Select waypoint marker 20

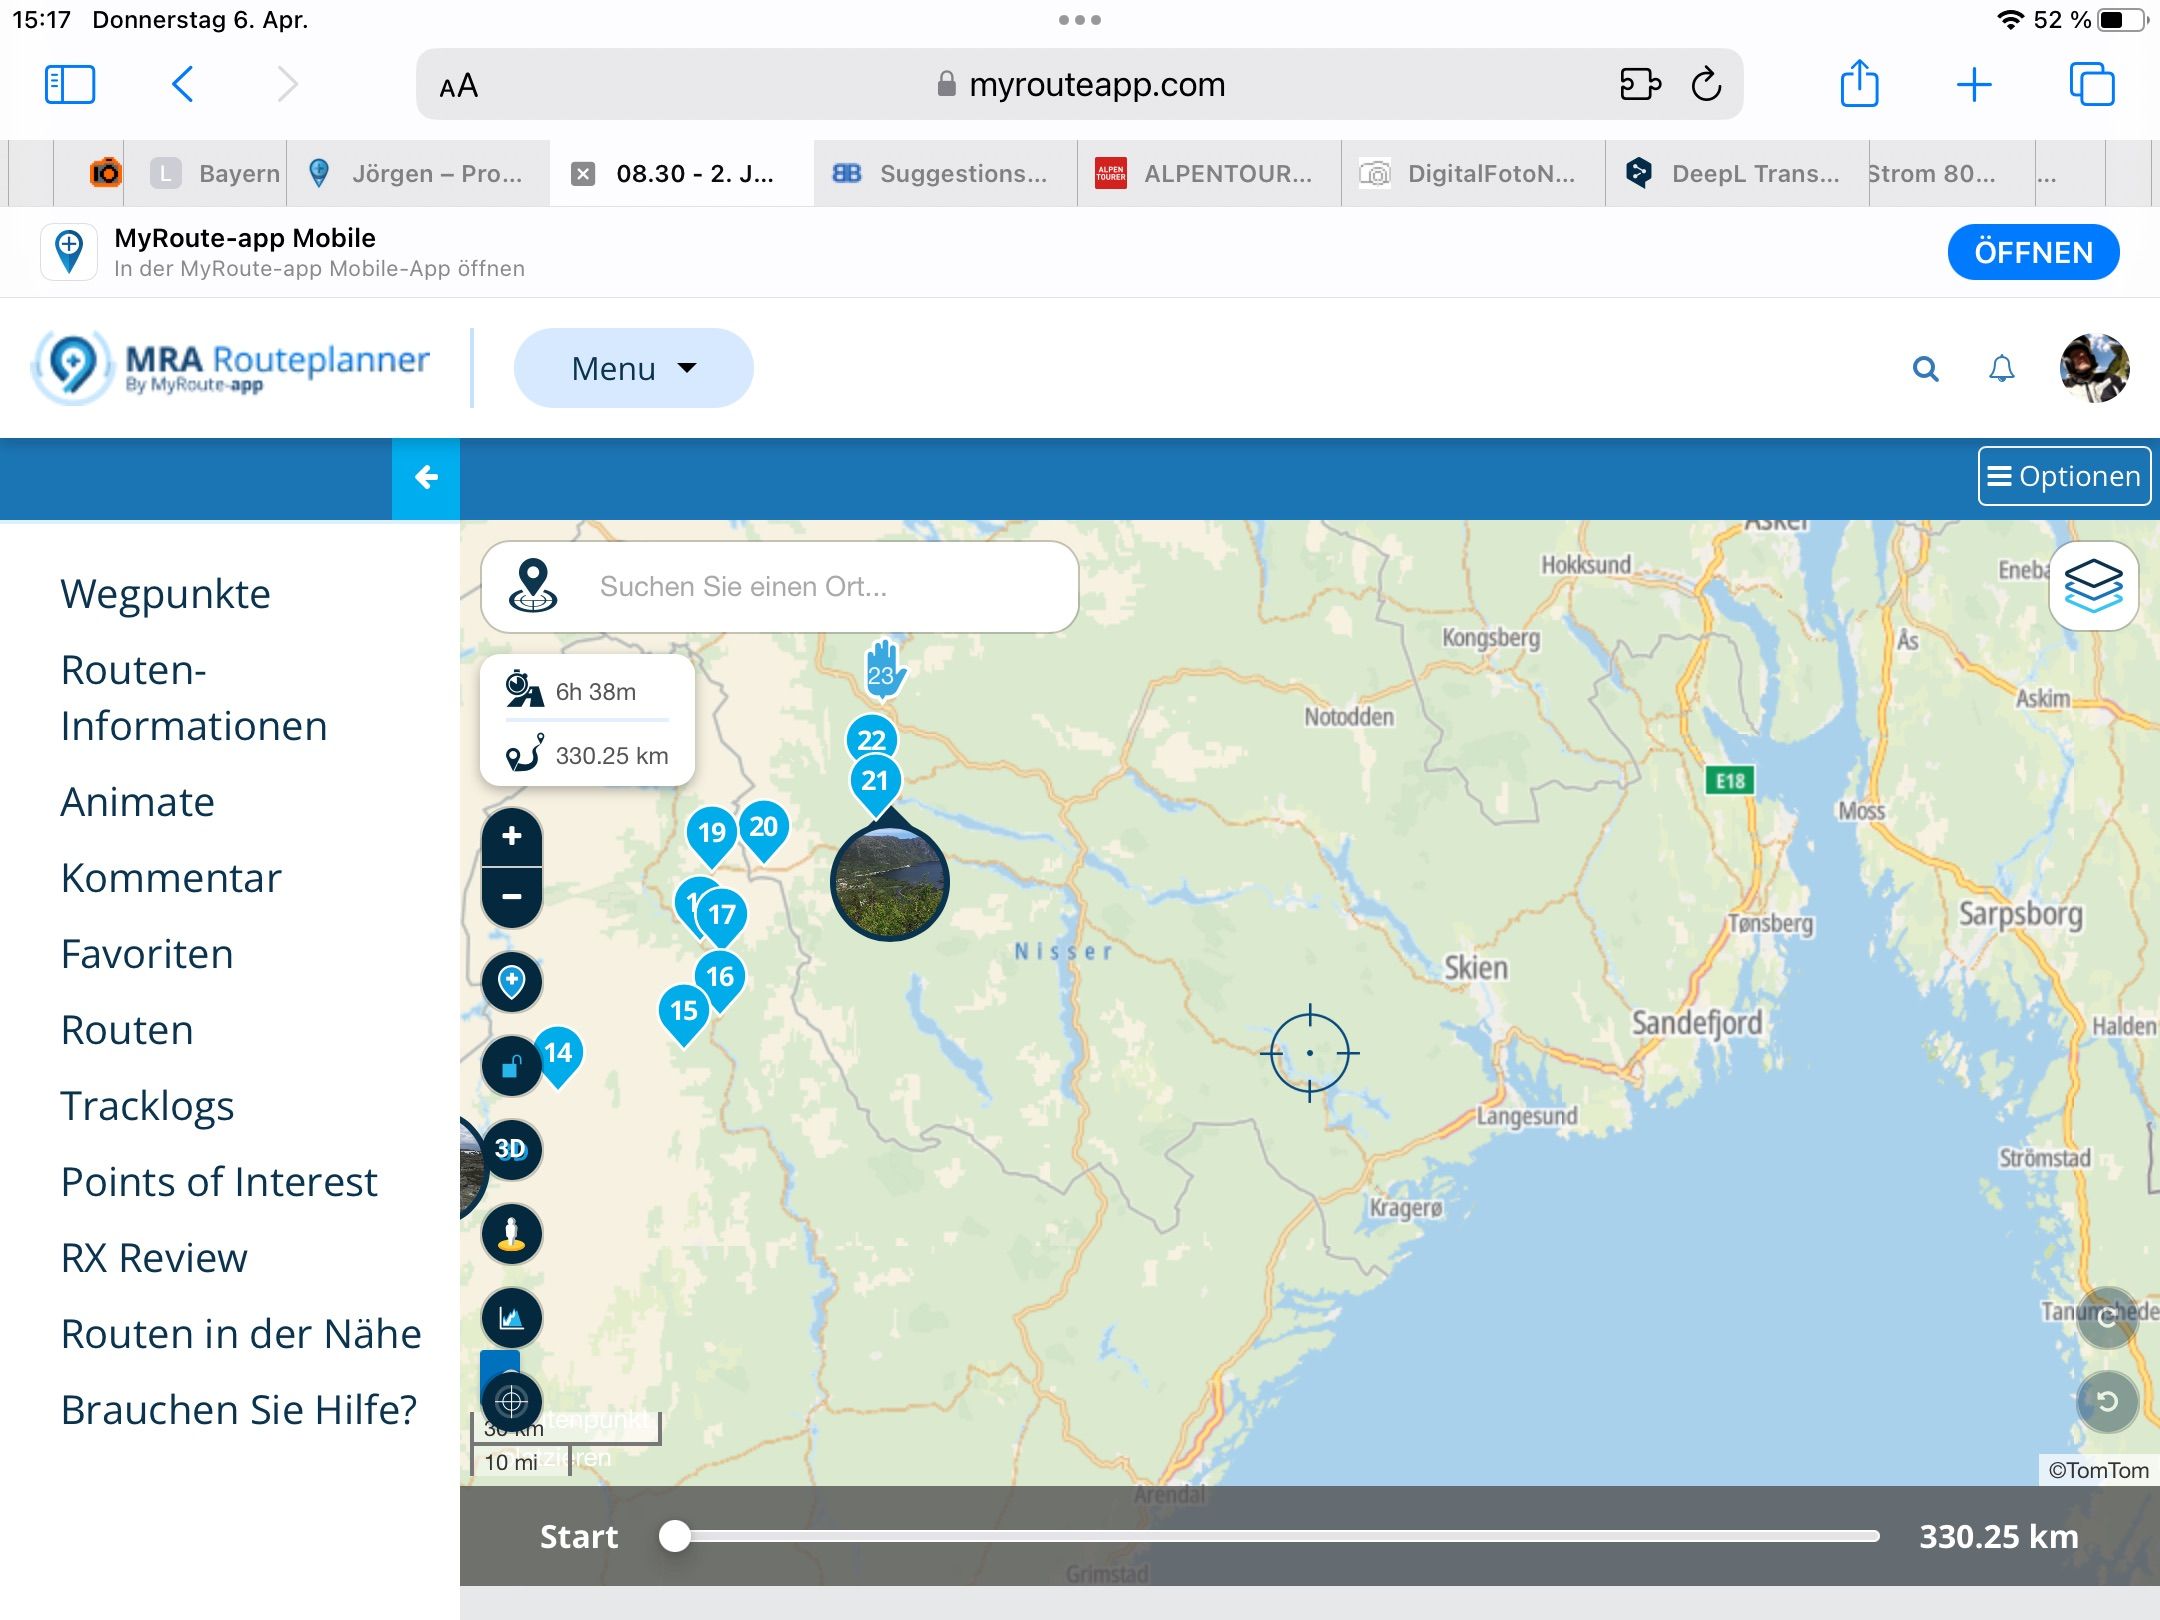coord(764,829)
